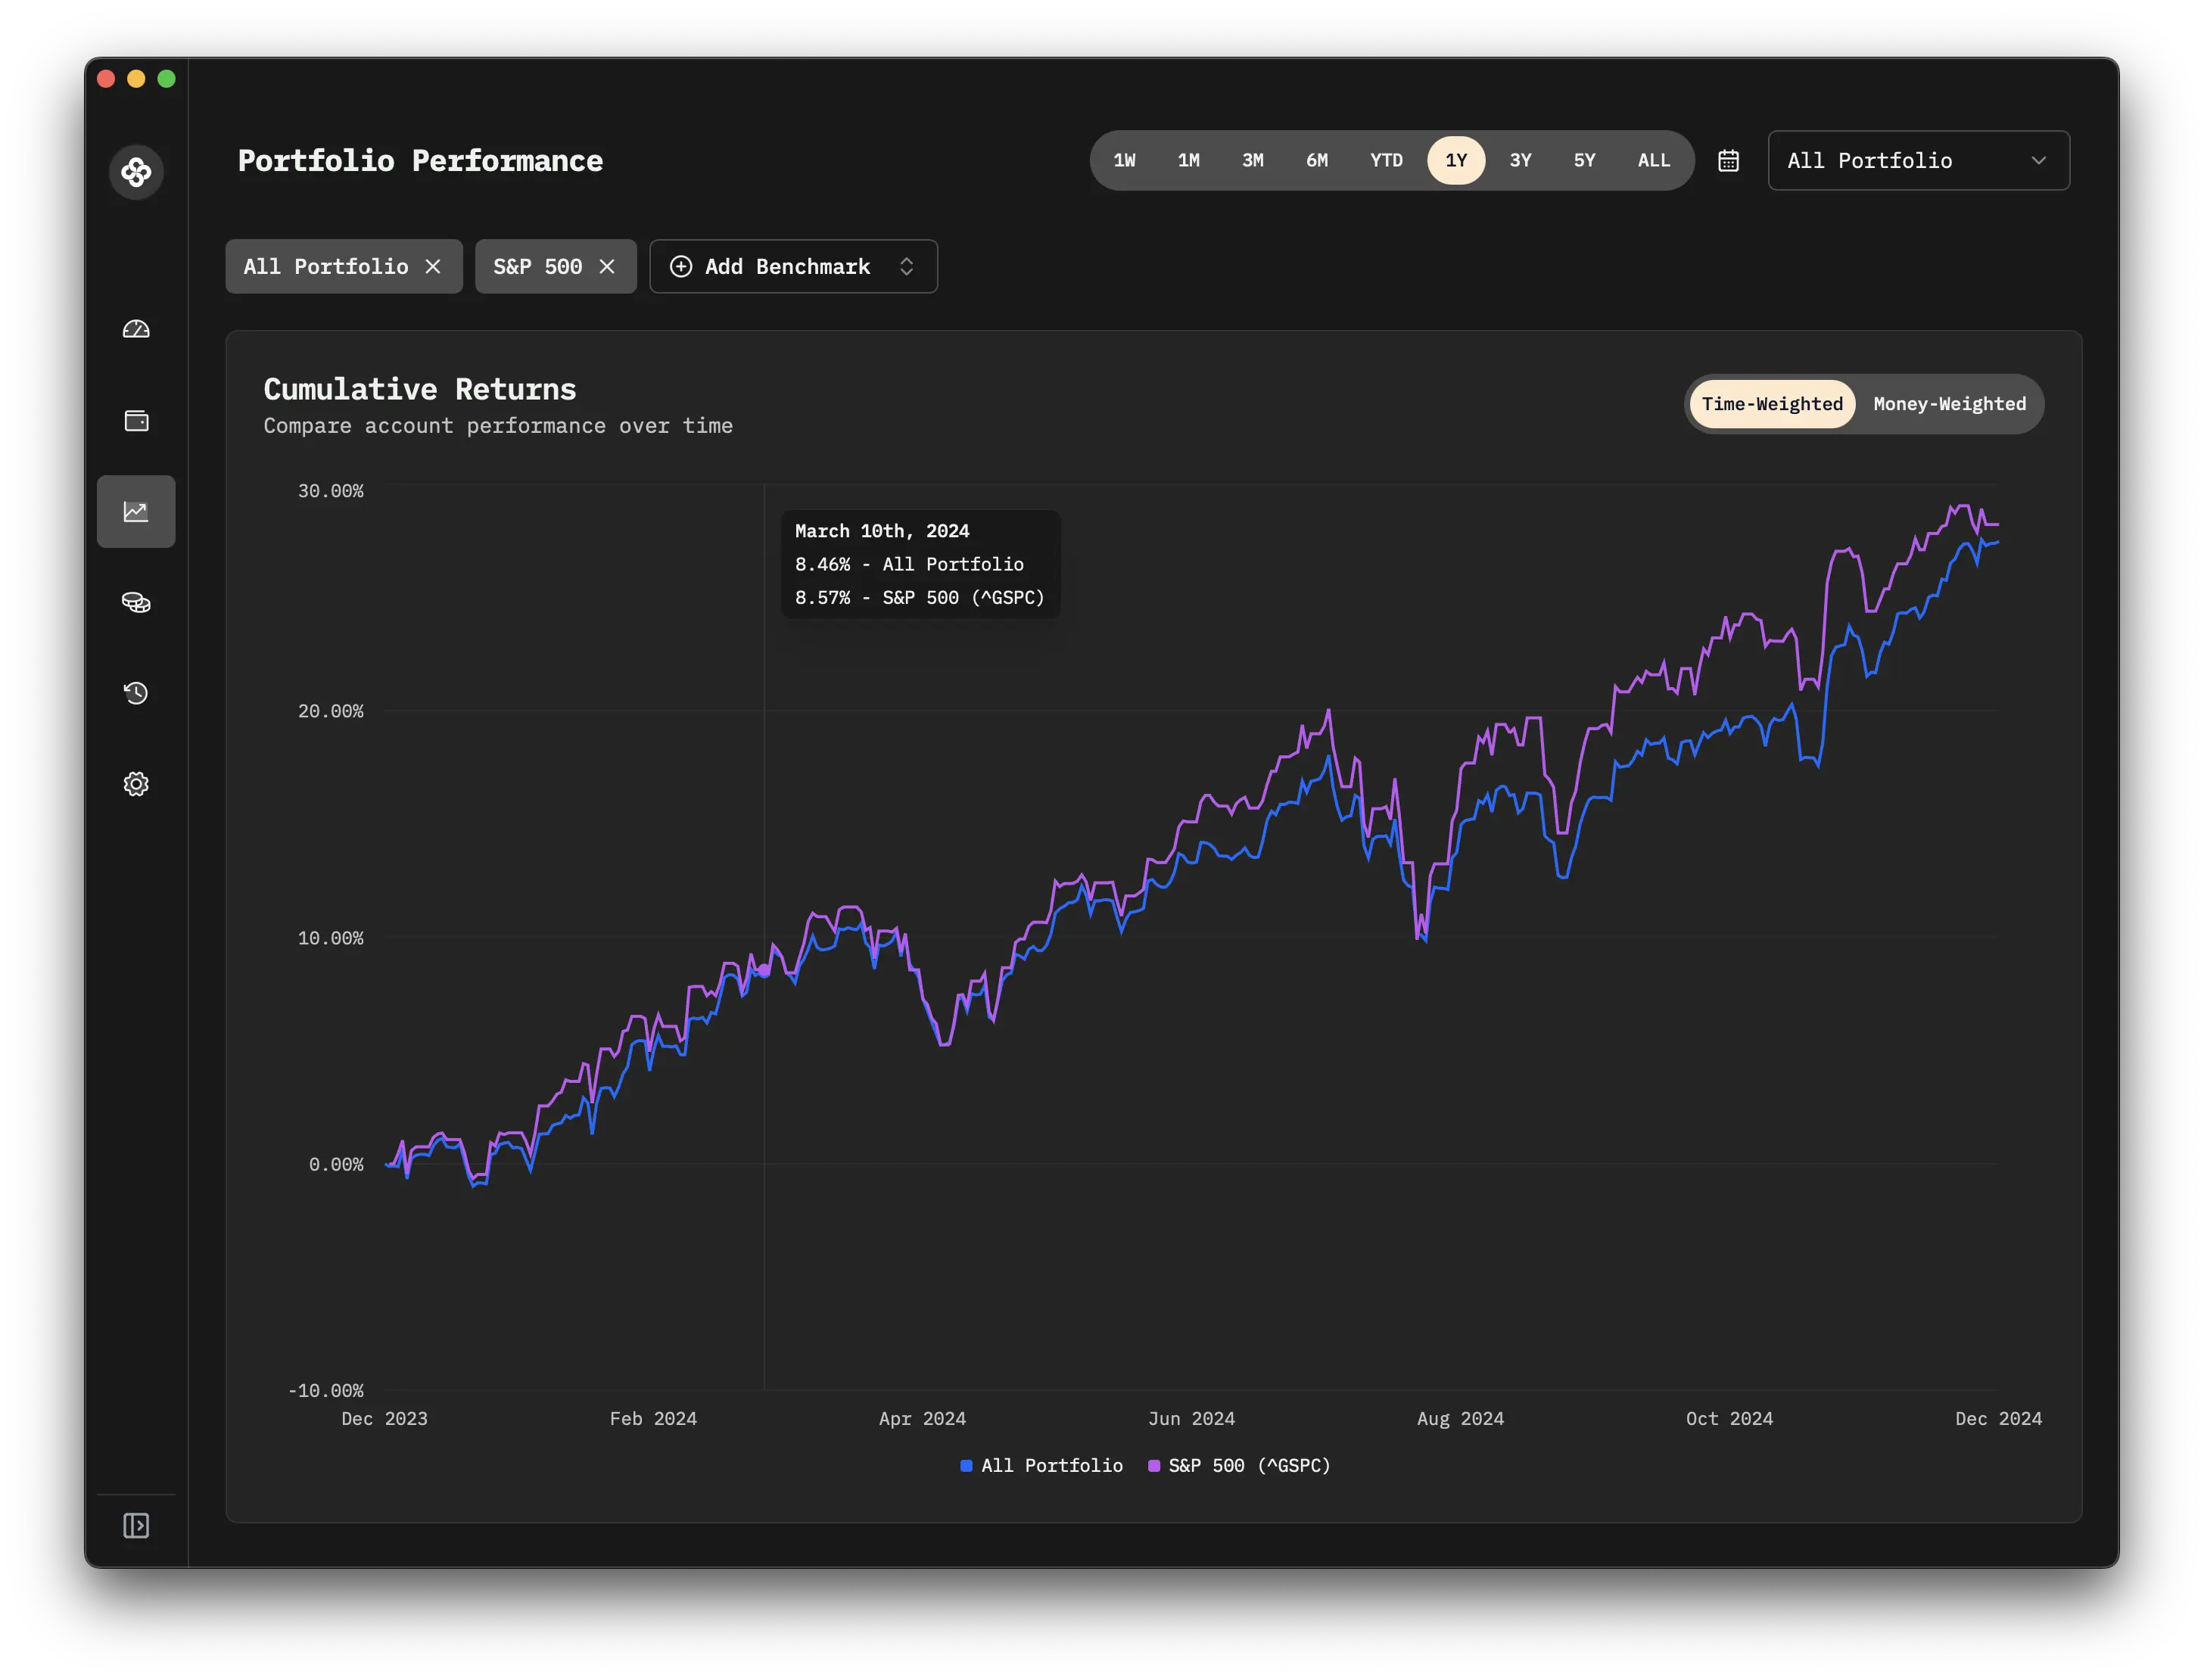Click the green macOS maximize button
2204x1680 pixels.
166,79
